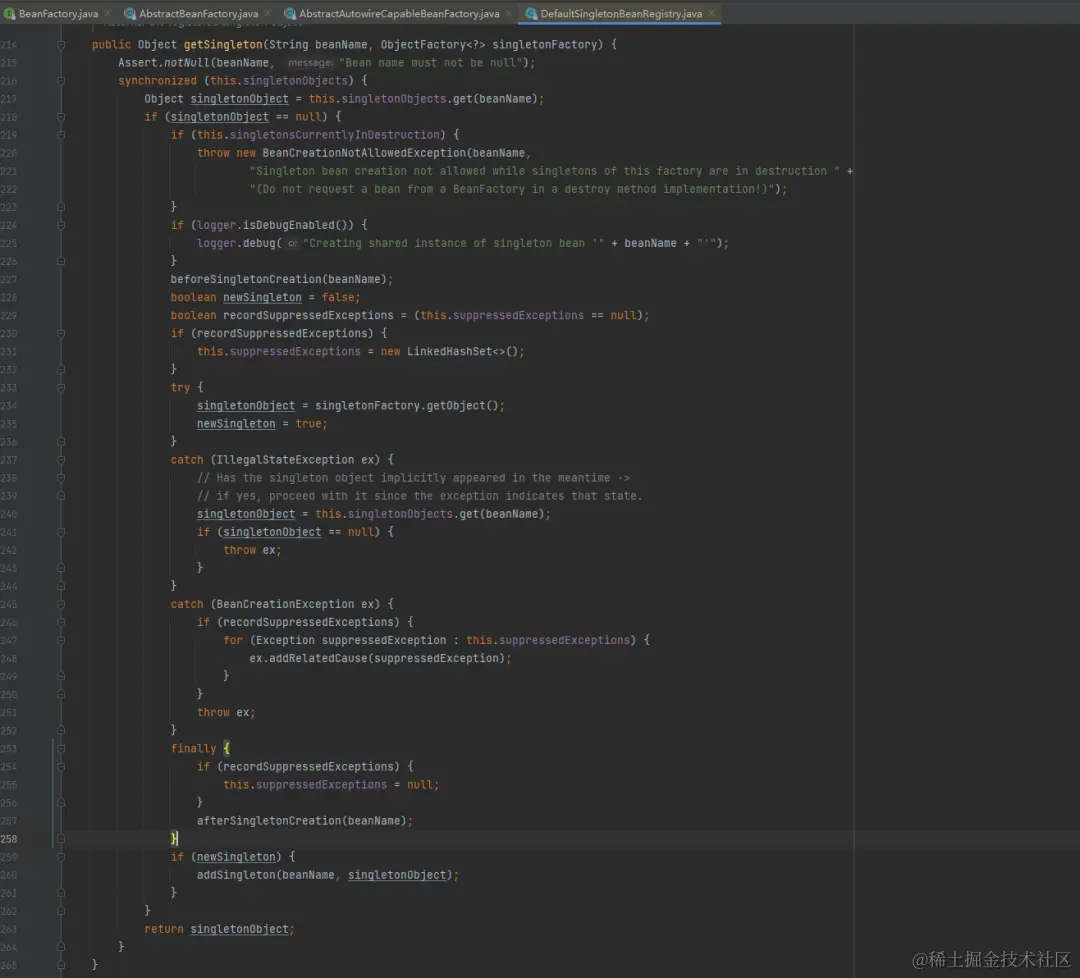Click 'this.suppressedExceptions = null' assignment

331,784
